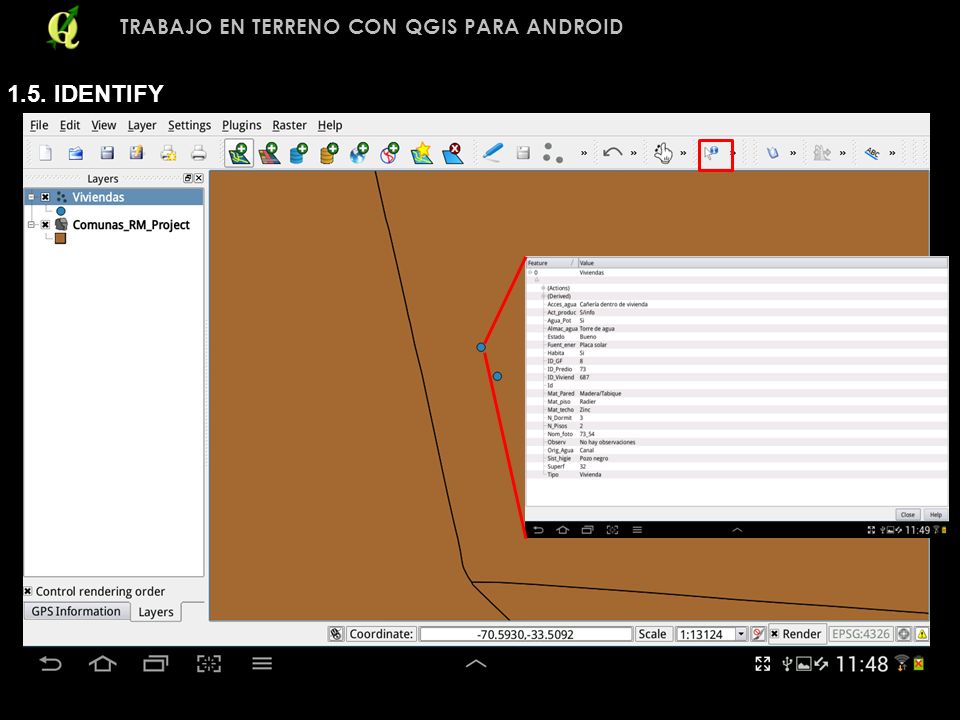The width and height of the screenshot is (960, 720).
Task: Click the ABC Labeling icon
Action: [x=872, y=152]
